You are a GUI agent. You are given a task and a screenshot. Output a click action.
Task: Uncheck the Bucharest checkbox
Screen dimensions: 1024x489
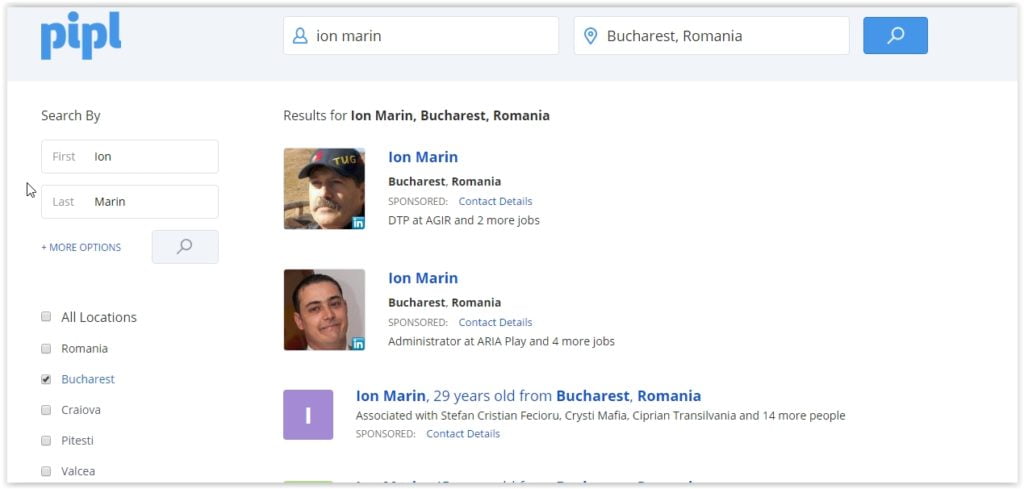(46, 379)
